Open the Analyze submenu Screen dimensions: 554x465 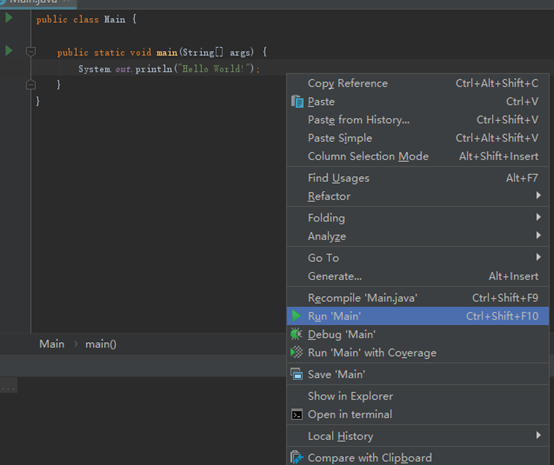pos(418,236)
